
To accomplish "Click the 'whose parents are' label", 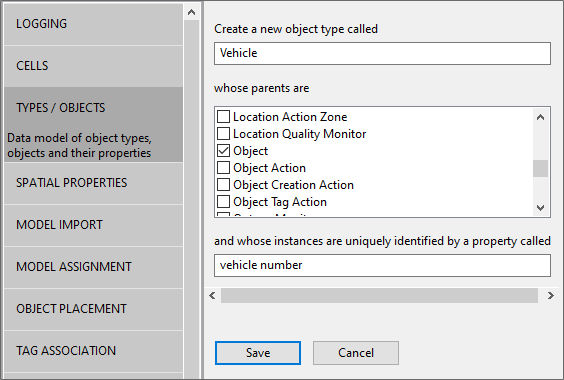I will 261,88.
